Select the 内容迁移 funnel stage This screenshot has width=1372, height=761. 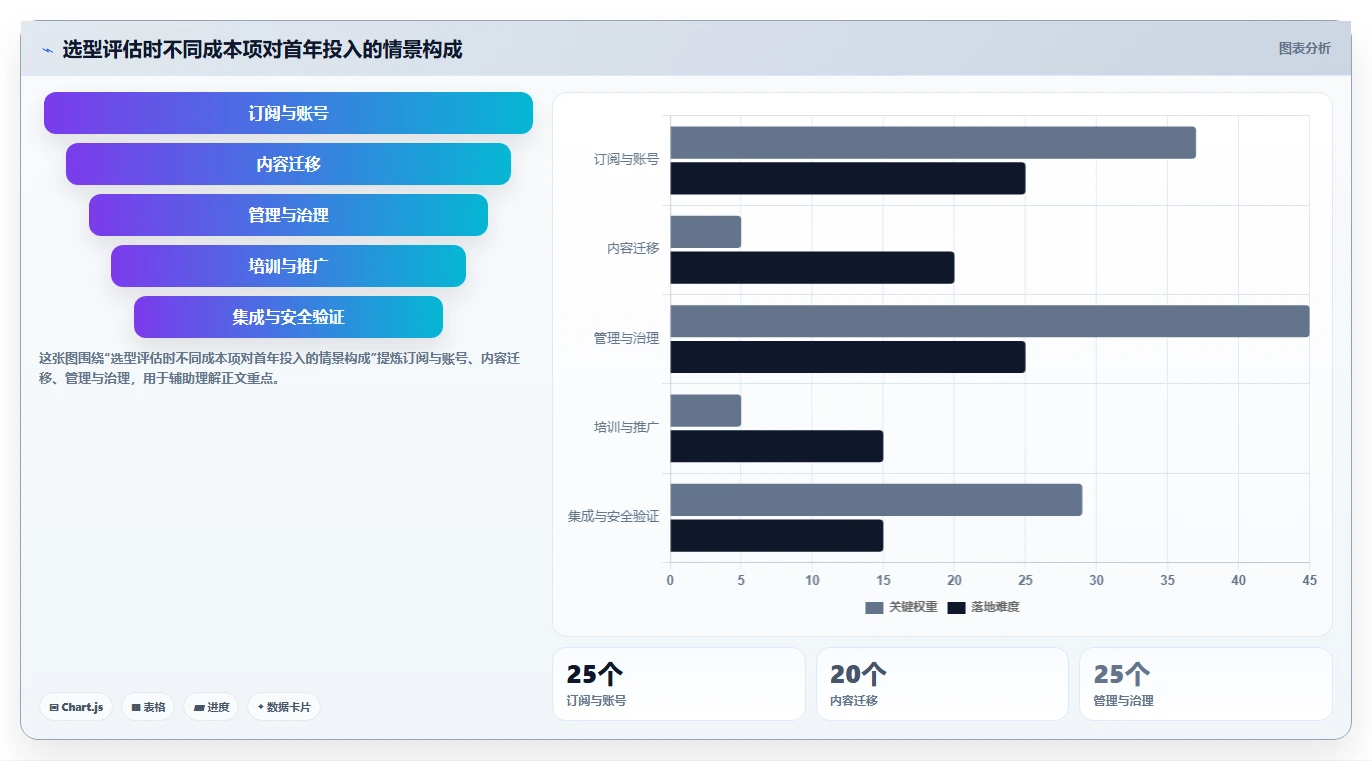pos(288,164)
